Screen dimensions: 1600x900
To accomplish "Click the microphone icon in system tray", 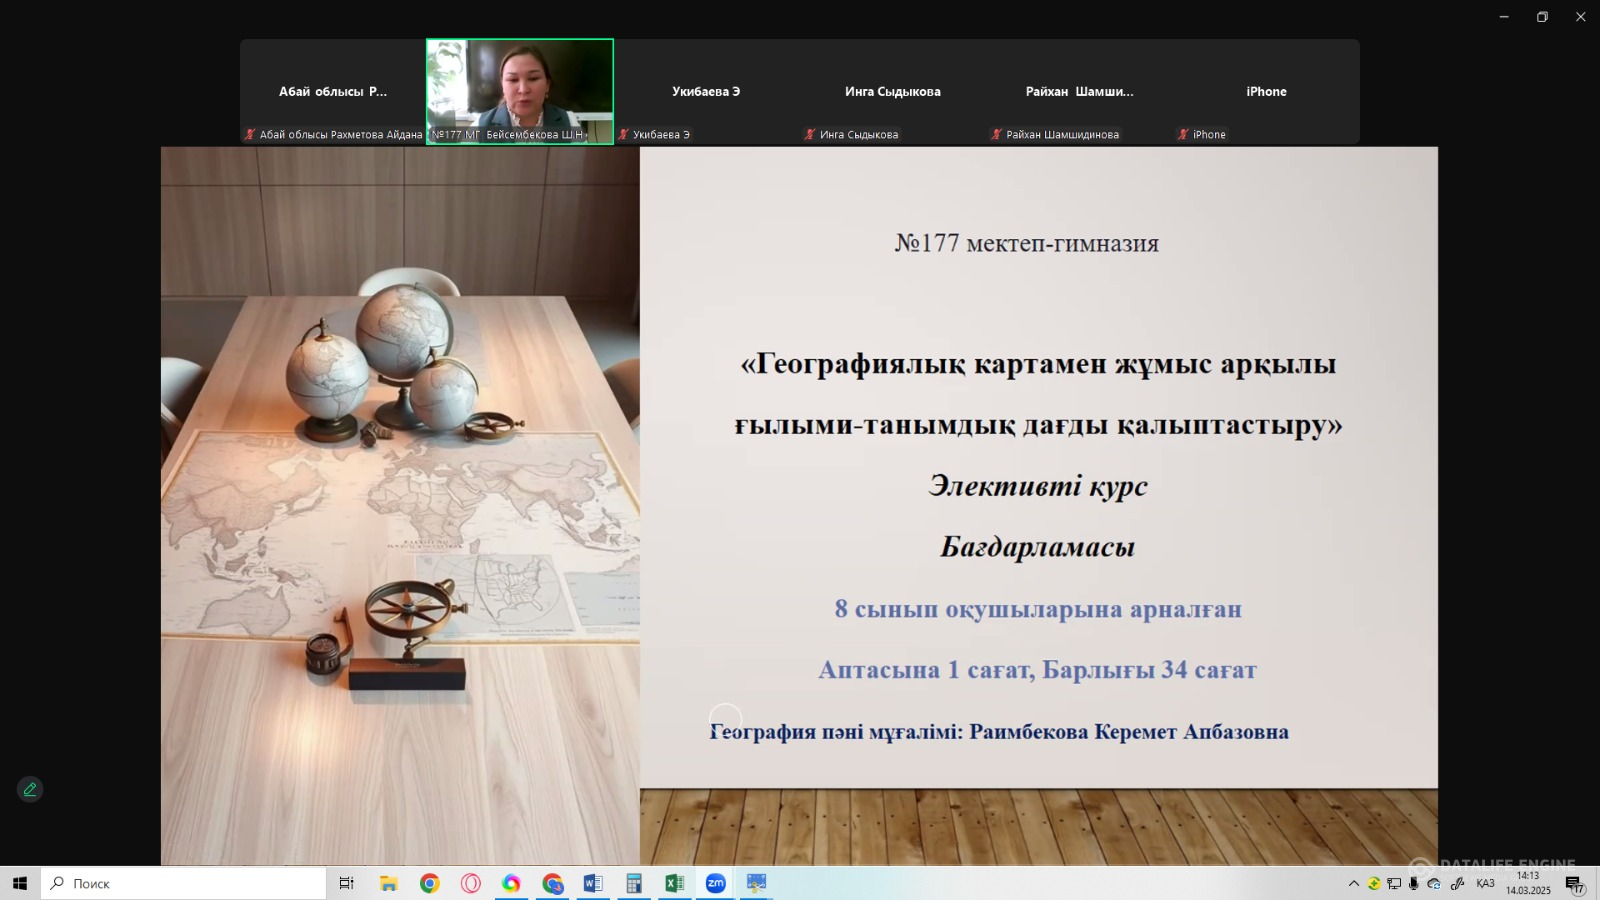I will coord(1413,883).
